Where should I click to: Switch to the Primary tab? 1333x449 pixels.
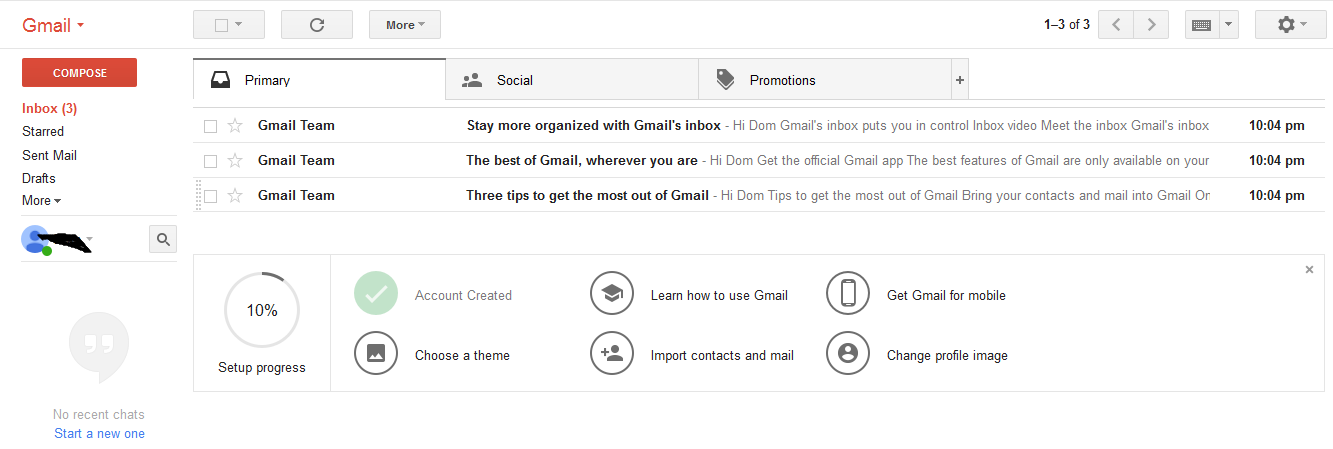(x=319, y=80)
